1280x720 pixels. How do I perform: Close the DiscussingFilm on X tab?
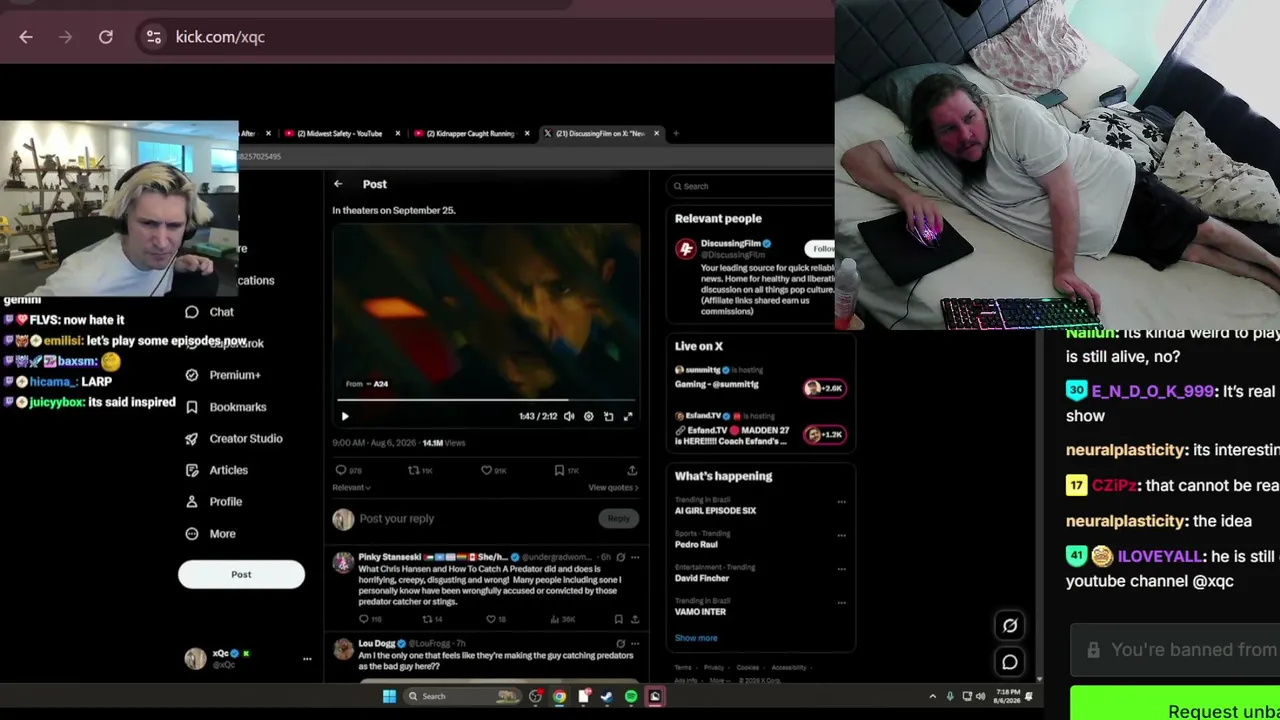pos(656,133)
